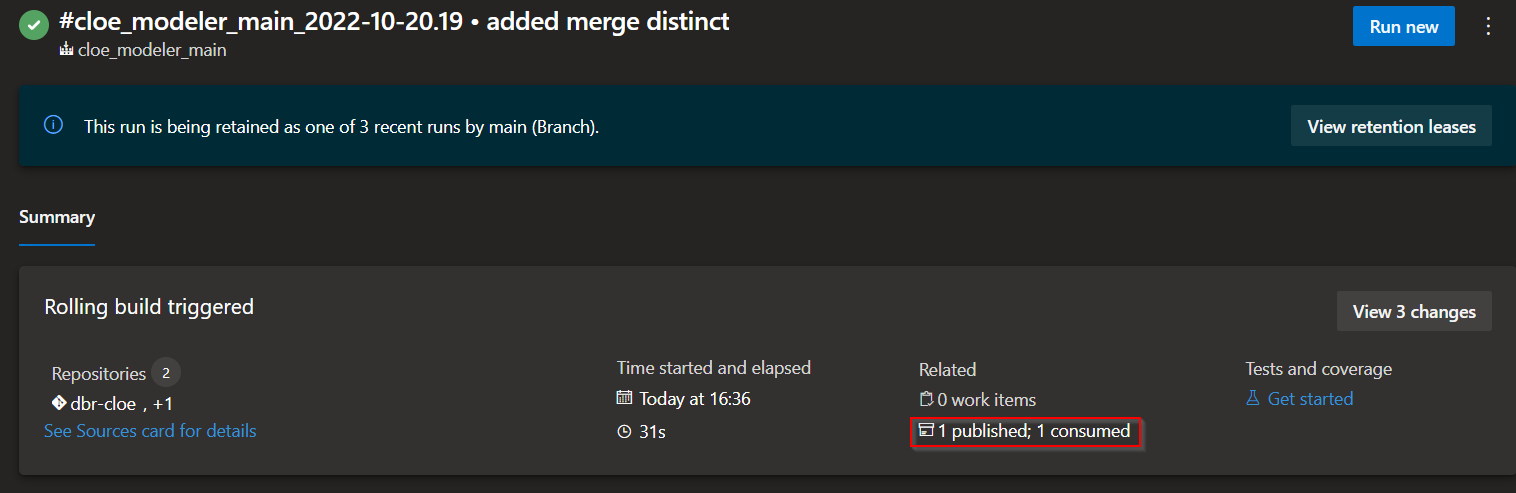Click the cloe_modeler_main pipeline name link
Viewport: 1516px width, 493px height.
click(152, 50)
